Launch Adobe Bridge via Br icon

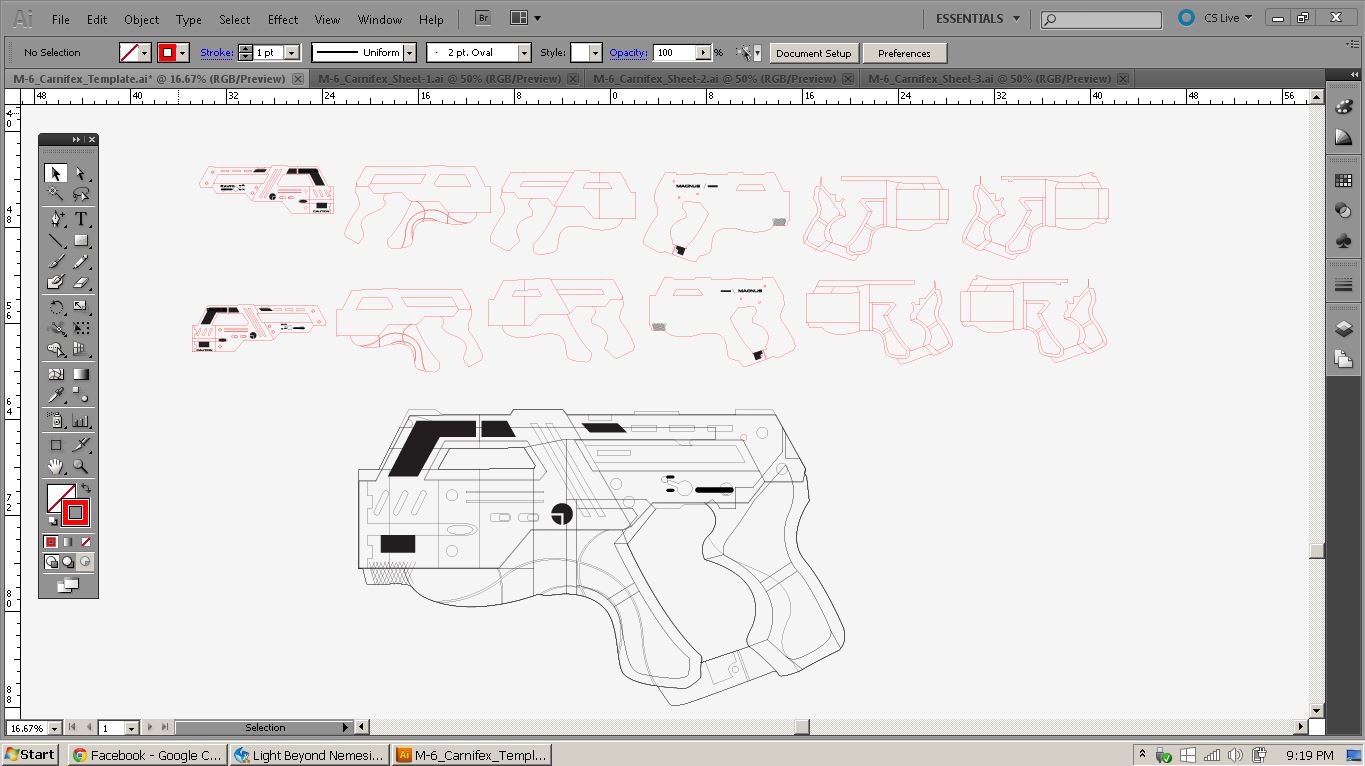pos(483,18)
